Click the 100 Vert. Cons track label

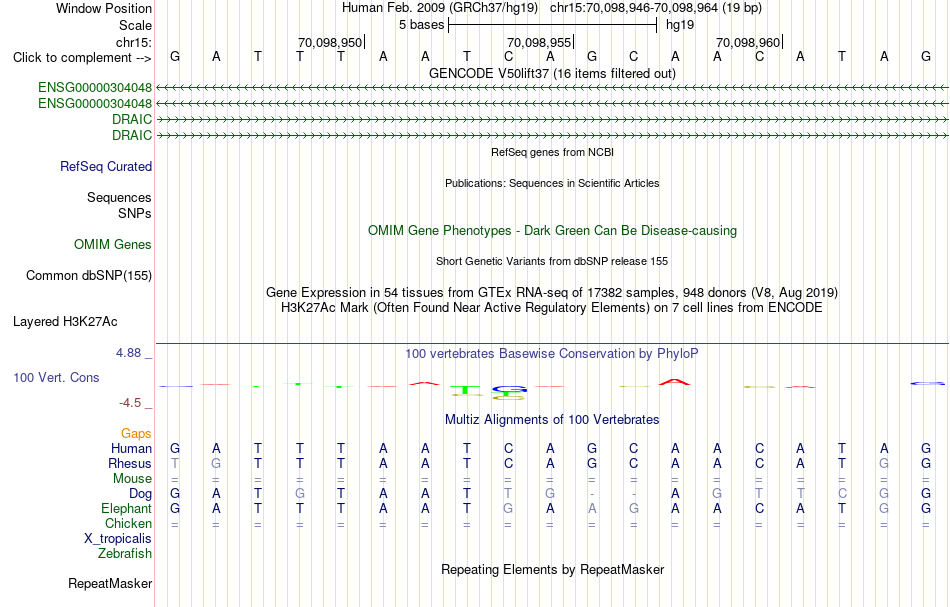pyautogui.click(x=56, y=377)
